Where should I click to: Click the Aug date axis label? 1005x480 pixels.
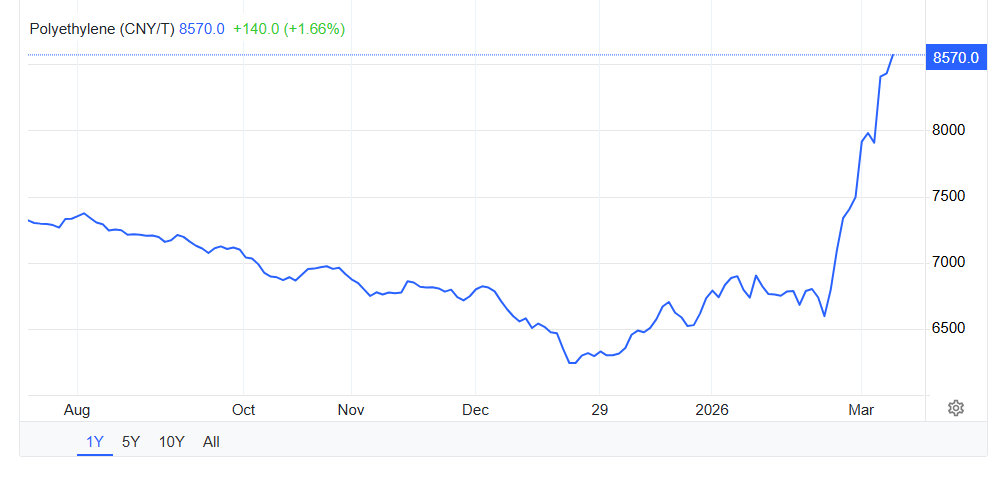(x=77, y=410)
